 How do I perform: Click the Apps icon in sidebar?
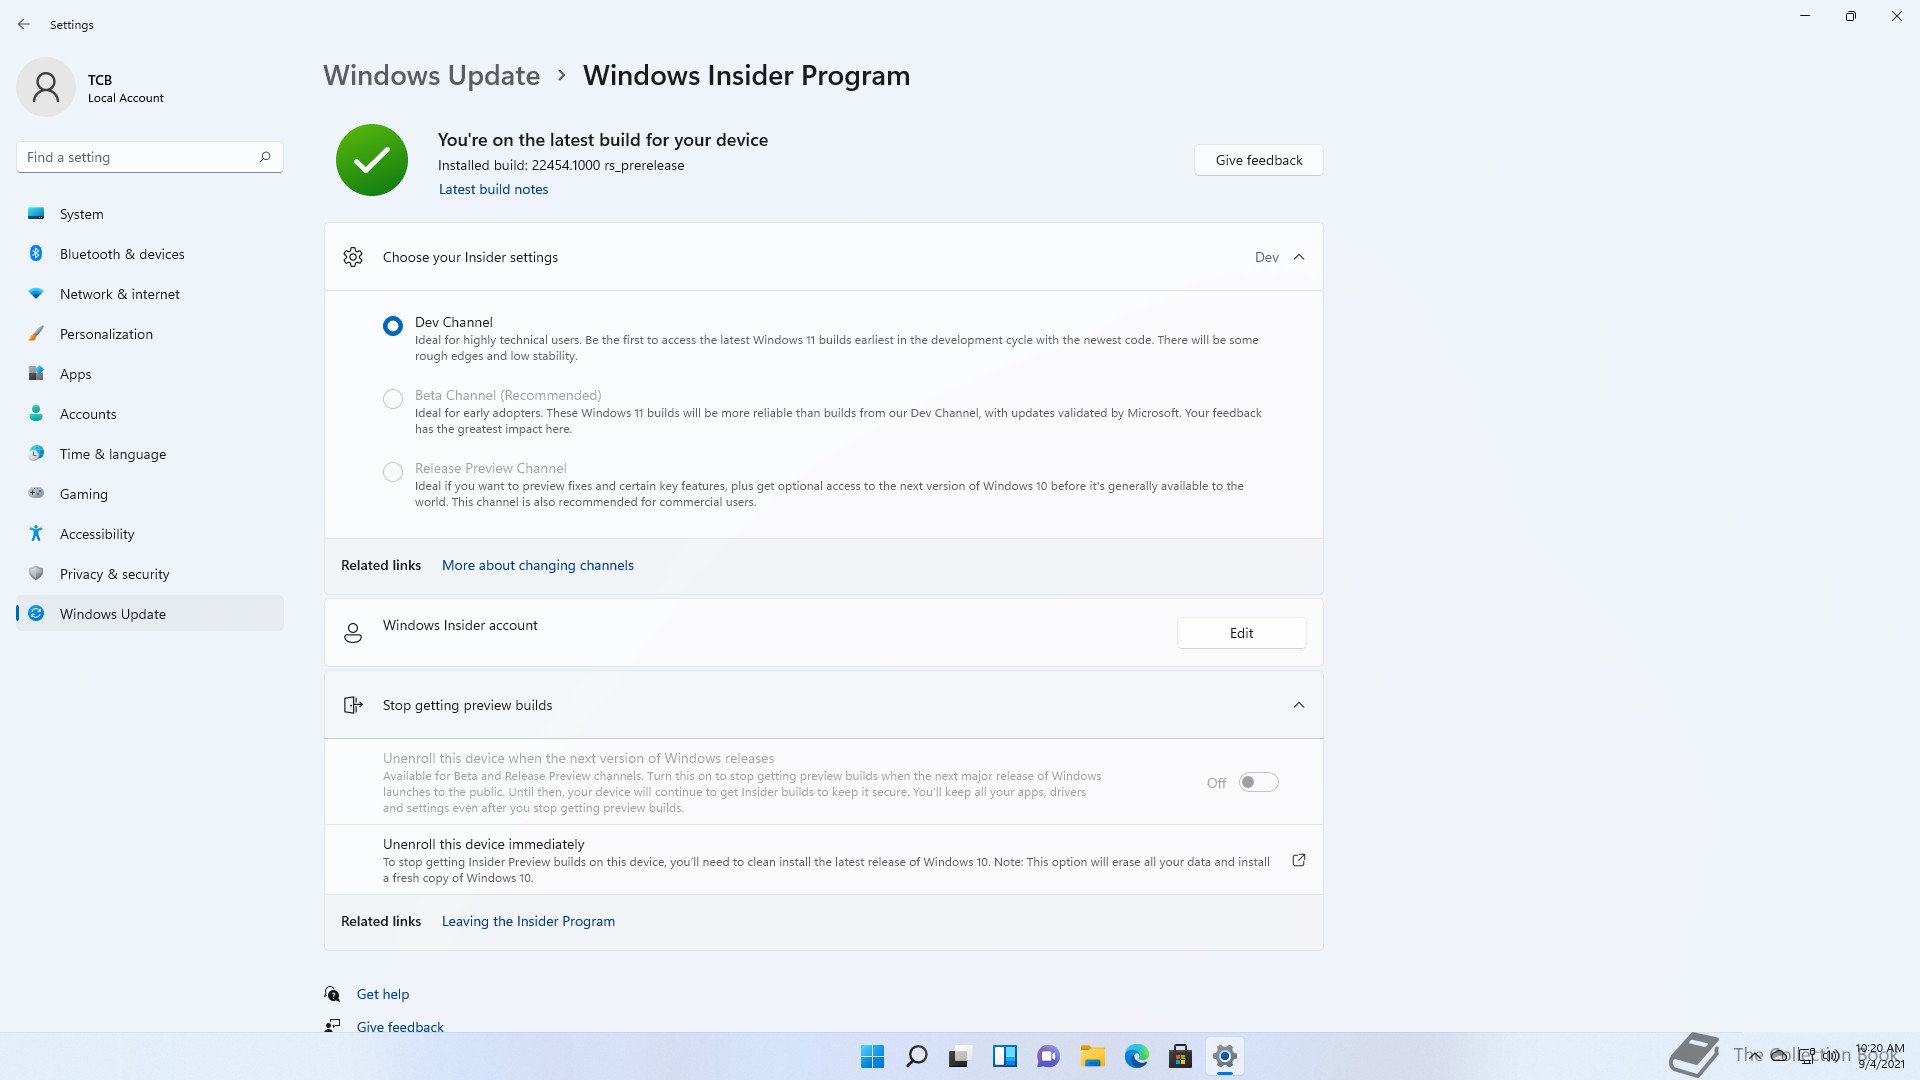[x=36, y=374]
